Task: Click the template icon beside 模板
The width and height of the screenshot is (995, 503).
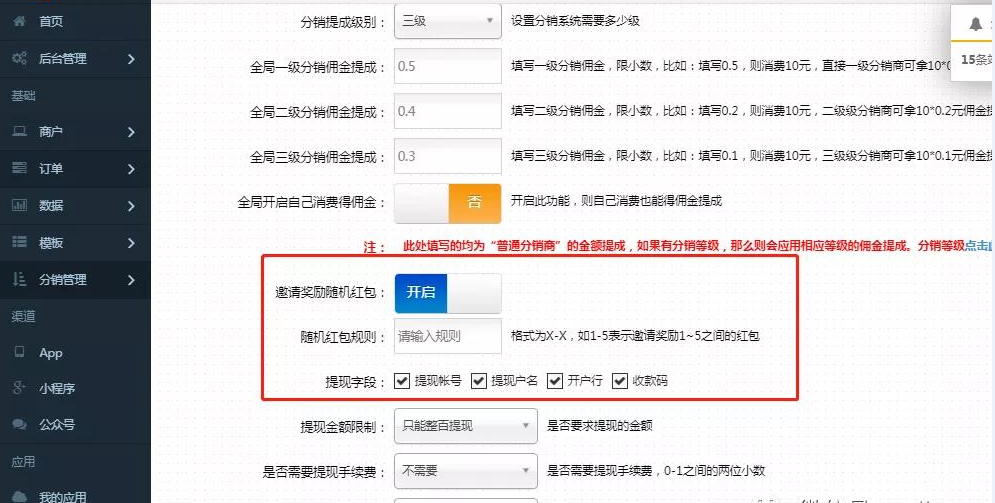Action: 20,242
